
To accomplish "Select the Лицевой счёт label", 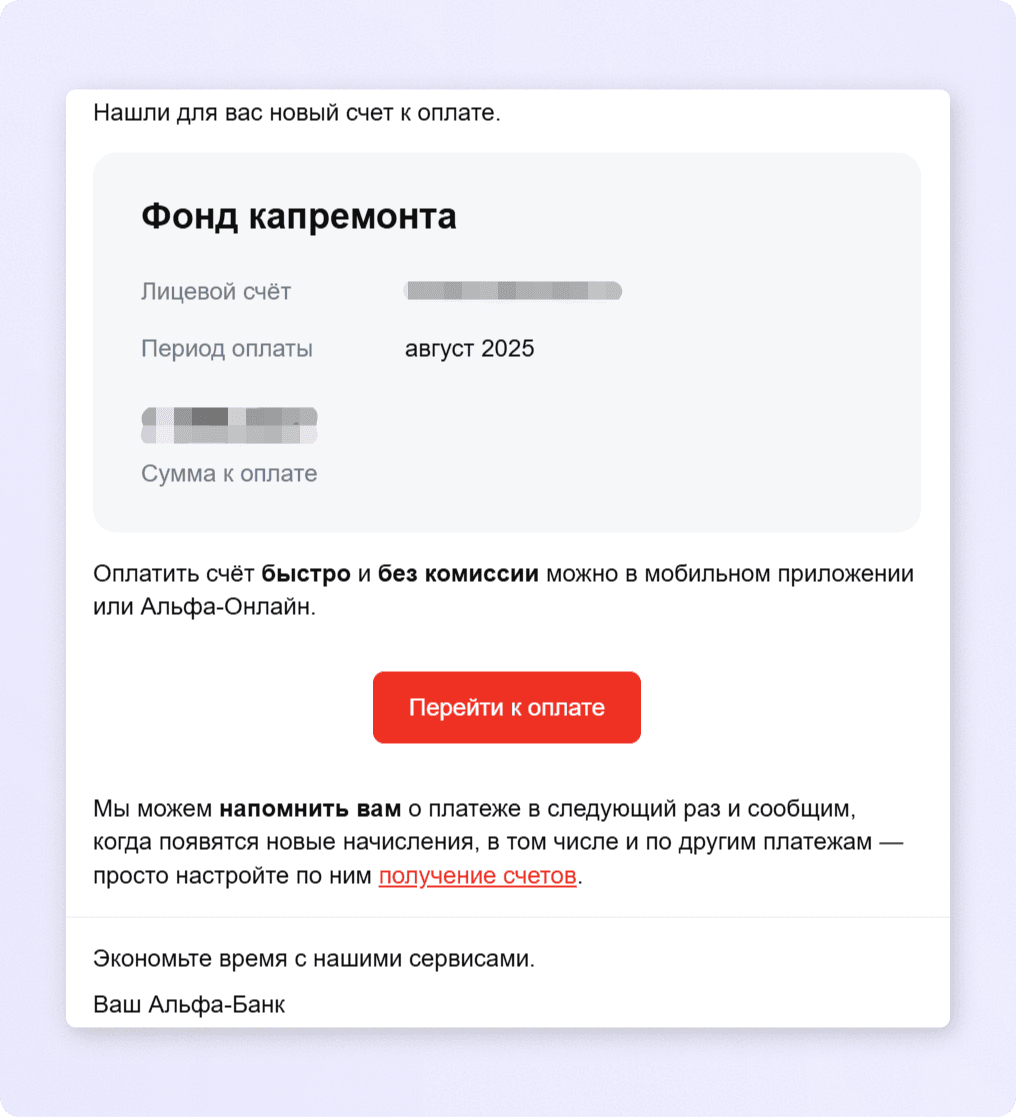I will click(216, 292).
